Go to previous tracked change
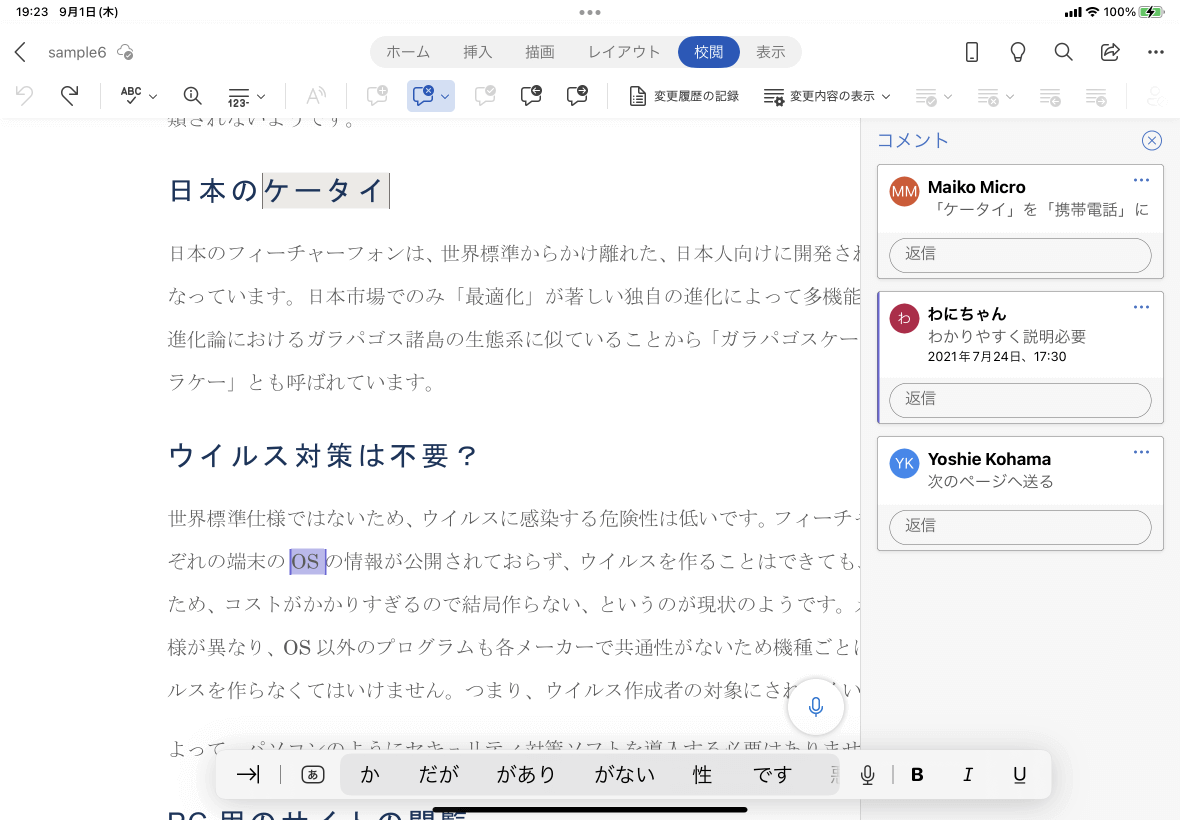This screenshot has width=1180, height=820. coord(1050,96)
